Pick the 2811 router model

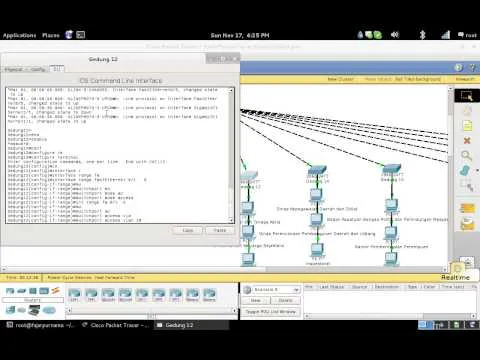point(142,295)
